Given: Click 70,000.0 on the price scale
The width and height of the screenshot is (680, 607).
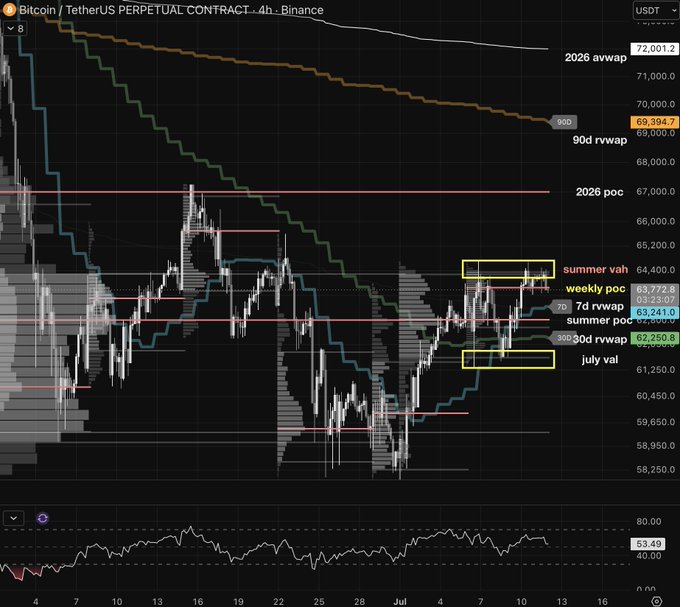Looking at the screenshot, I should (x=655, y=104).
